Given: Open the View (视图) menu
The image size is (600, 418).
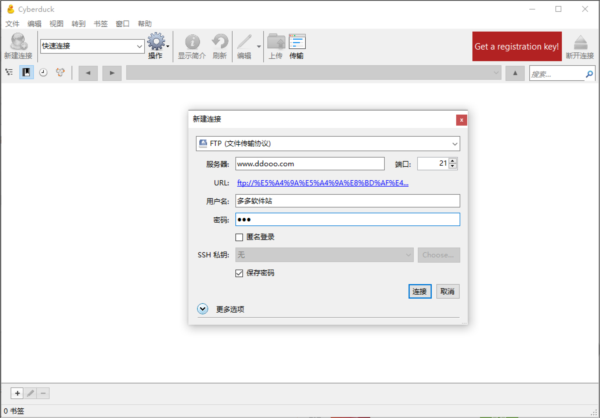Looking at the screenshot, I should [57, 24].
